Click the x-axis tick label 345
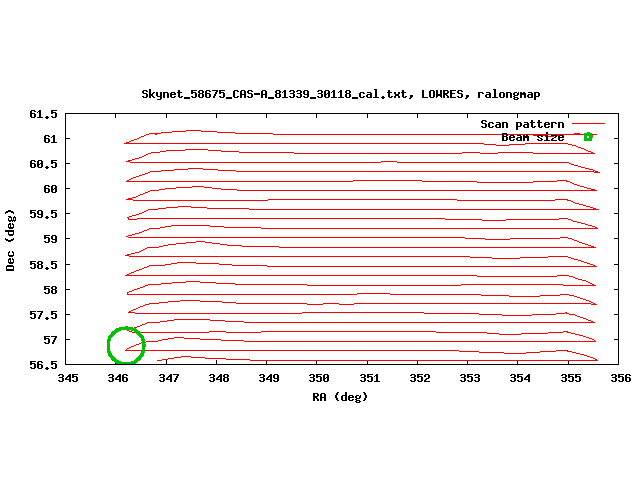 click(68, 378)
